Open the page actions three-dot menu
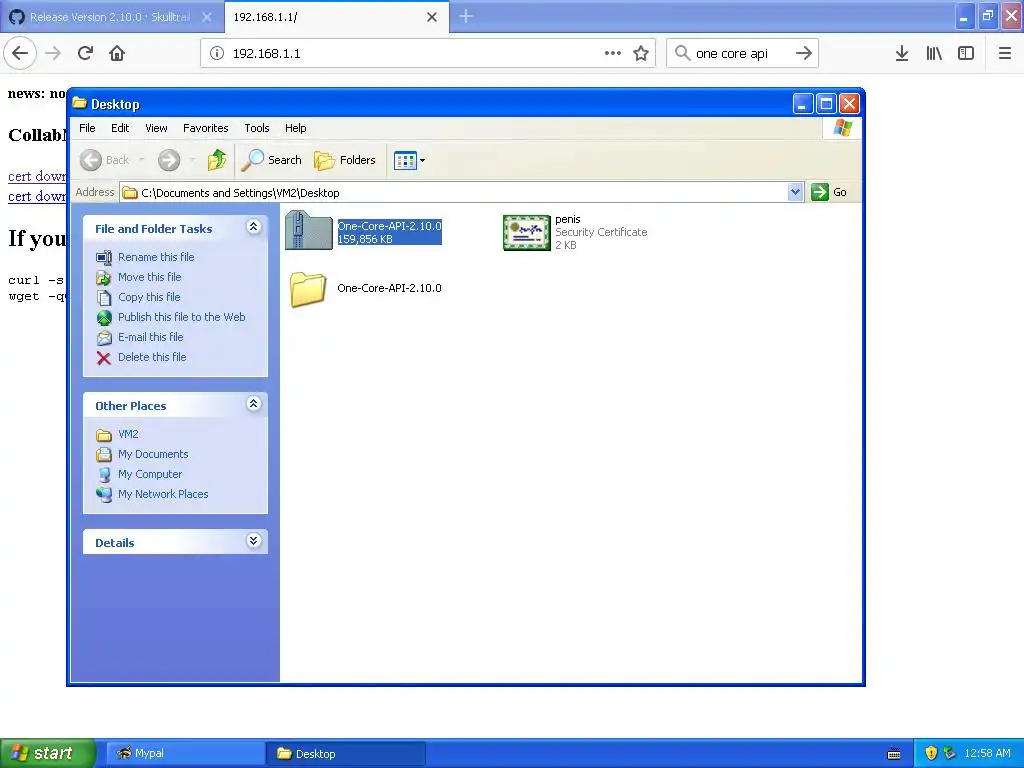This screenshot has width=1024, height=768. 613,54
